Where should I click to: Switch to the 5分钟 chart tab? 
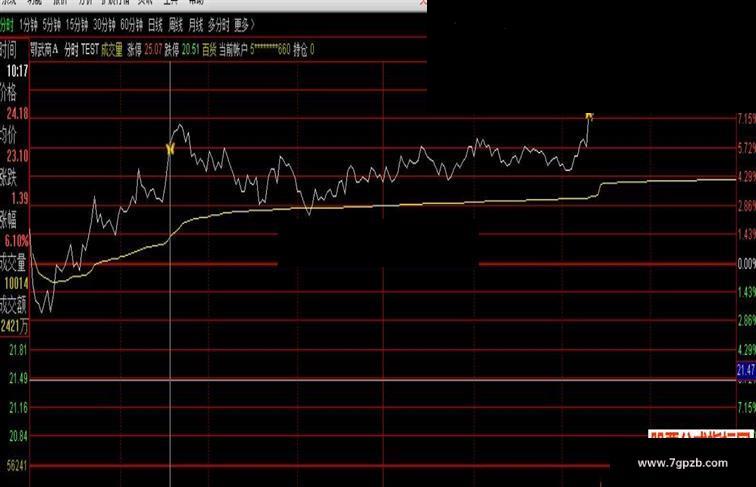point(52,25)
